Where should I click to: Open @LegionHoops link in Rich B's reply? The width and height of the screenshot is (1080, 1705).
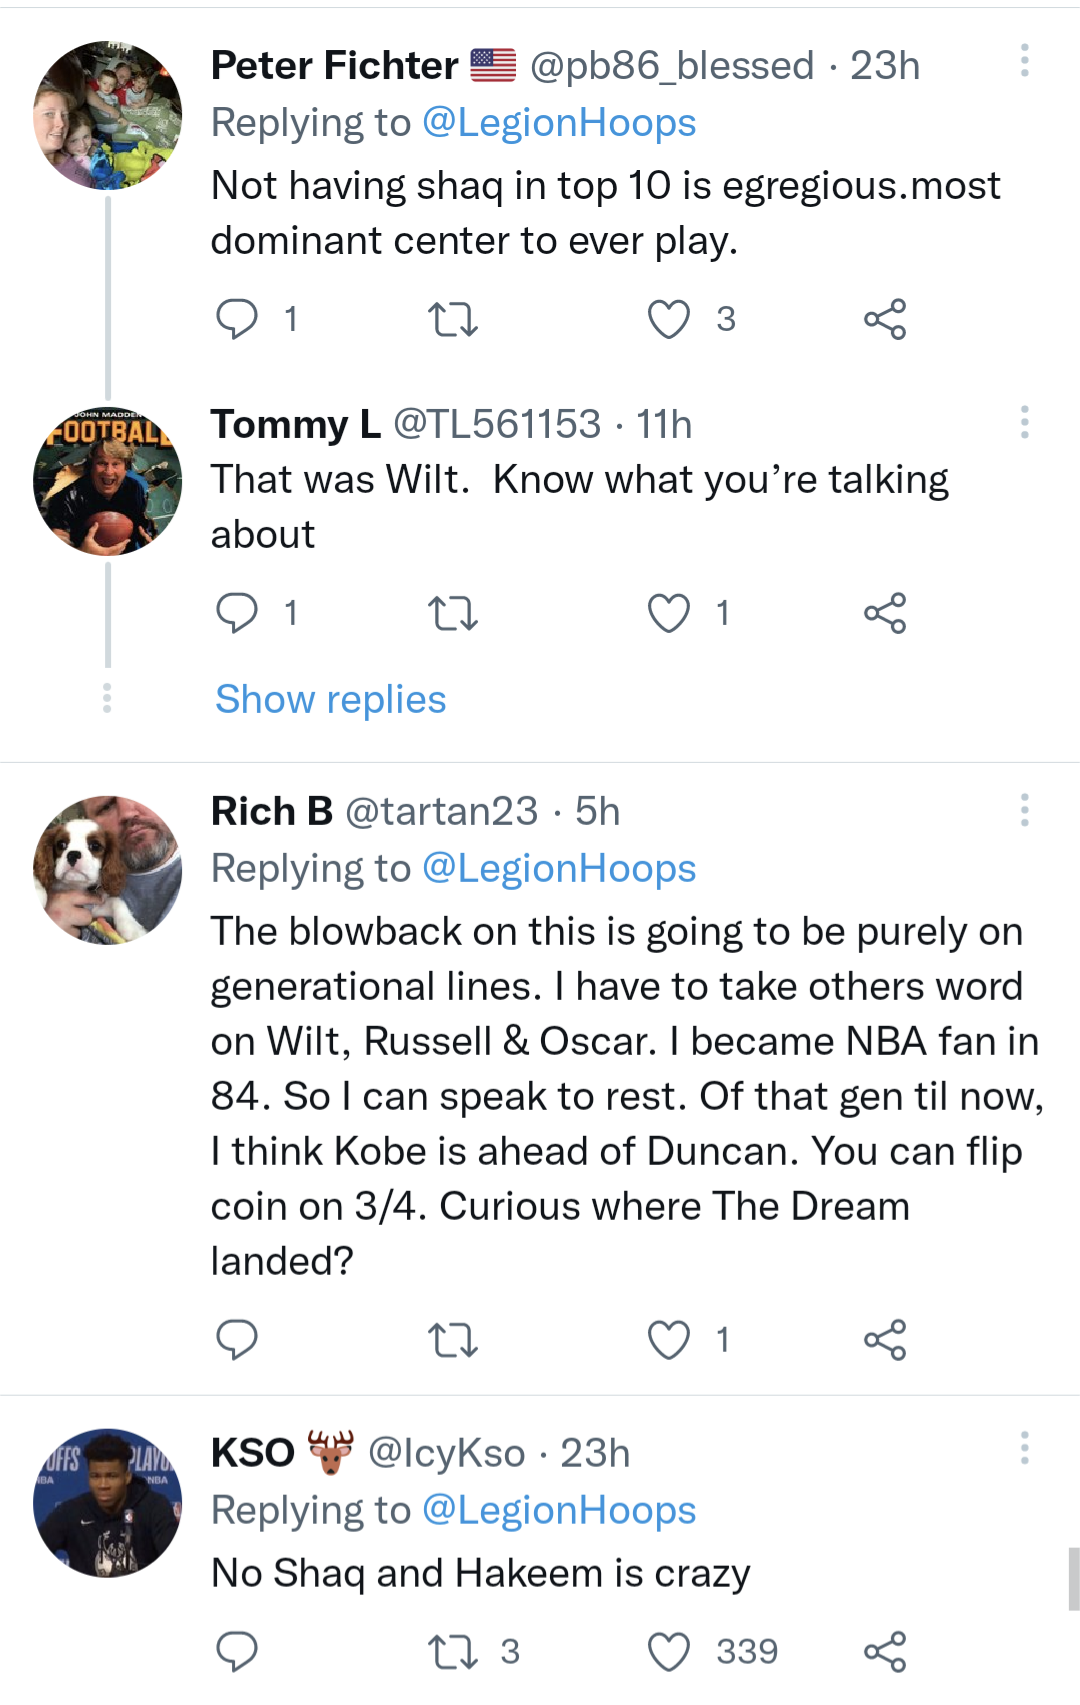(x=559, y=868)
